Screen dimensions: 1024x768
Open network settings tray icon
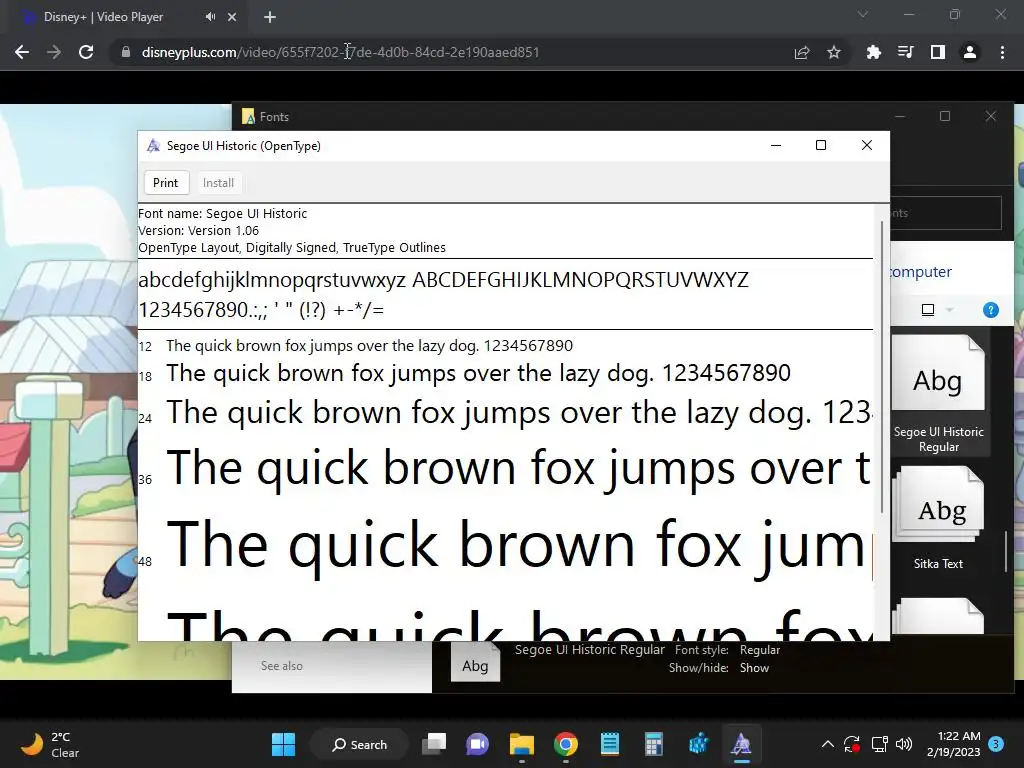coord(880,744)
